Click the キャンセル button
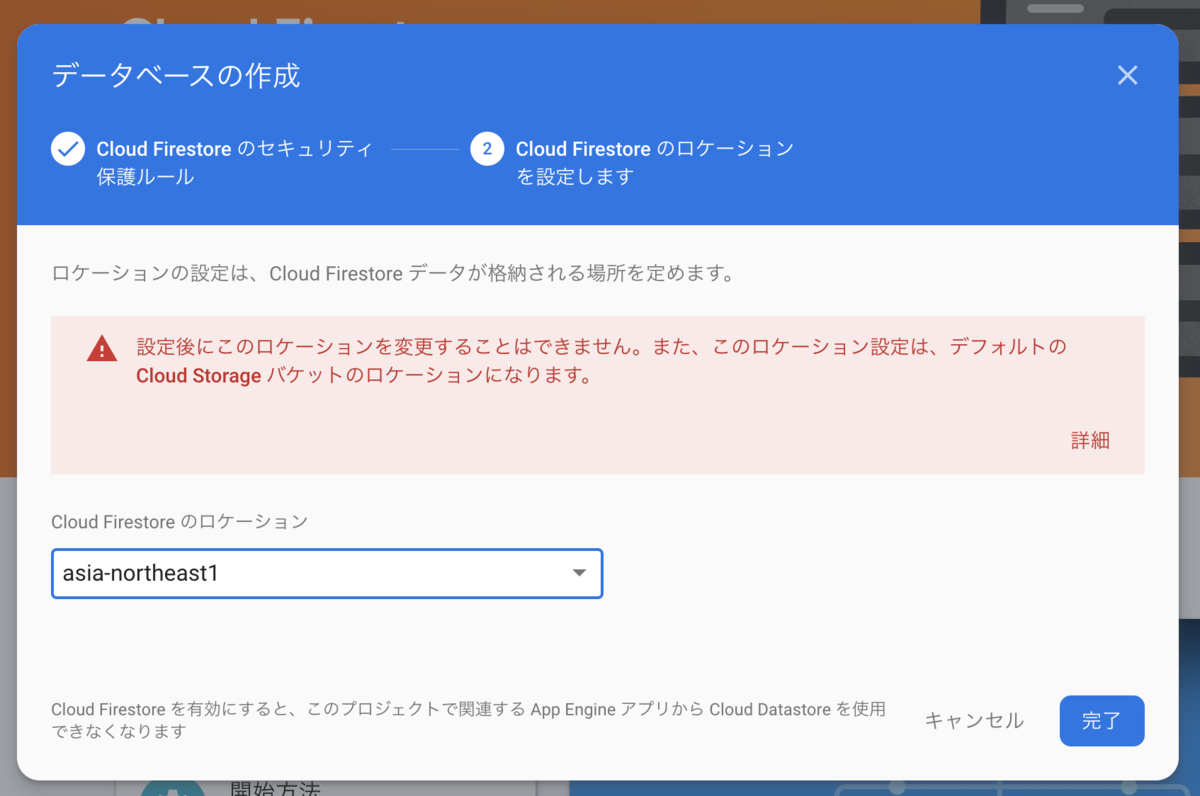Screen dimensions: 1200x796 tap(974, 720)
